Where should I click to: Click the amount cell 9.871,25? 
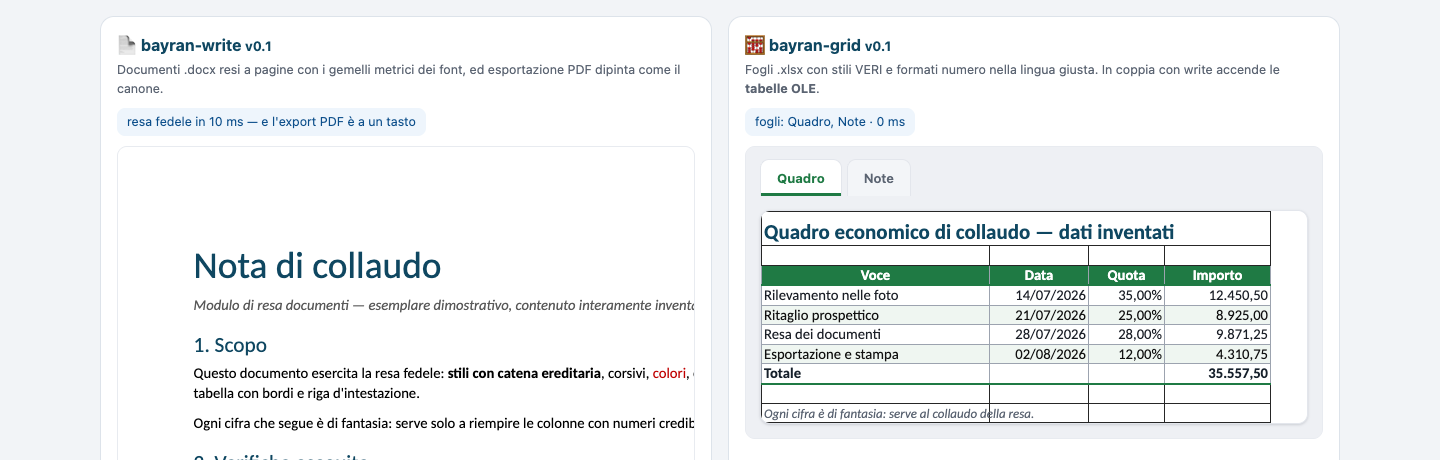pyautogui.click(x=1217, y=334)
